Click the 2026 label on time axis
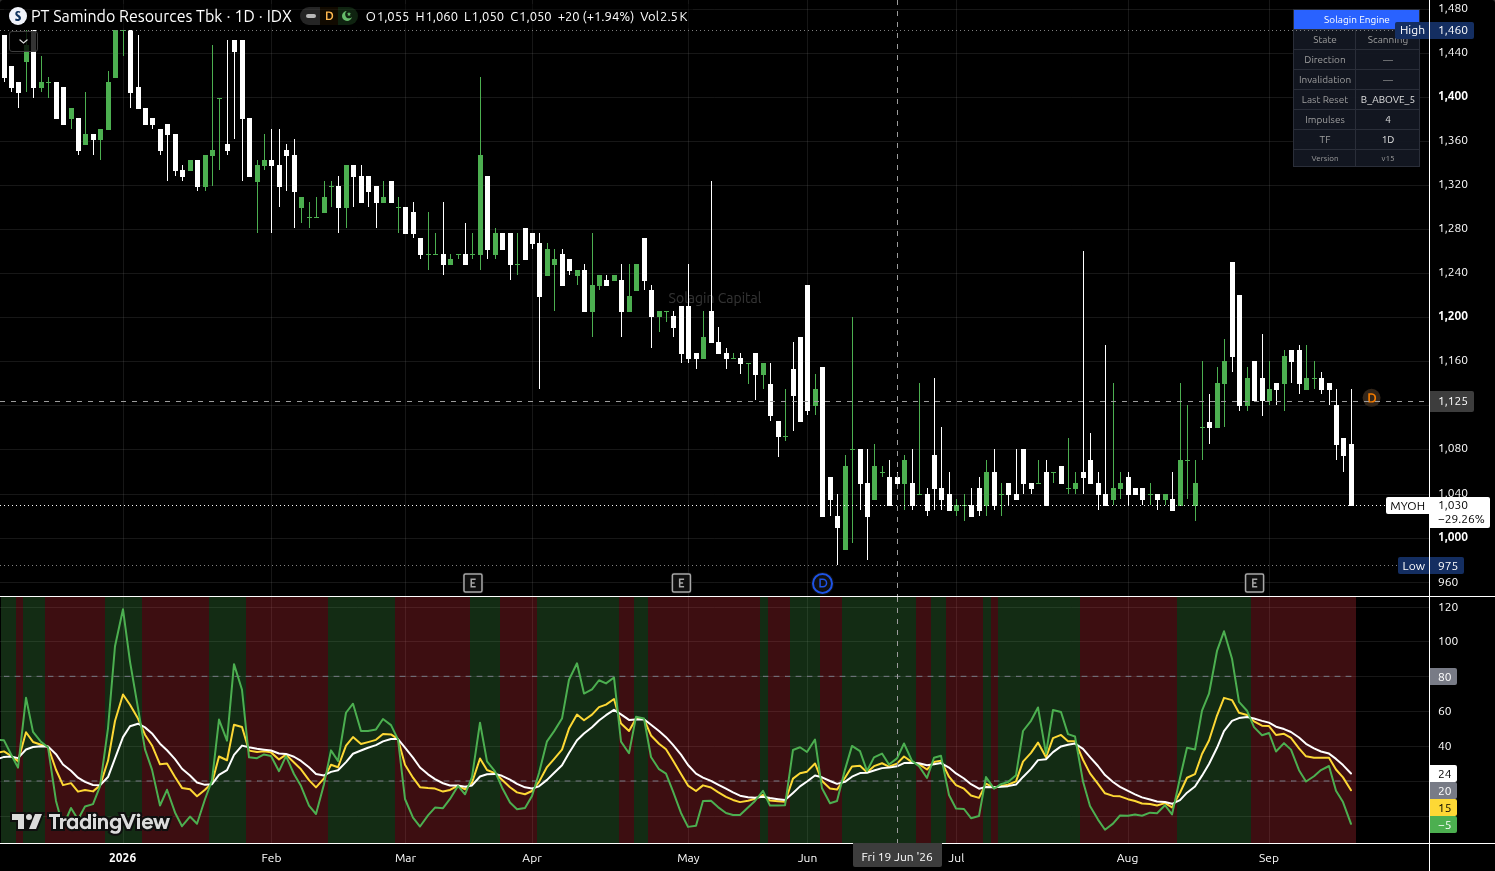Screen dimensions: 1495x871 tap(122, 858)
